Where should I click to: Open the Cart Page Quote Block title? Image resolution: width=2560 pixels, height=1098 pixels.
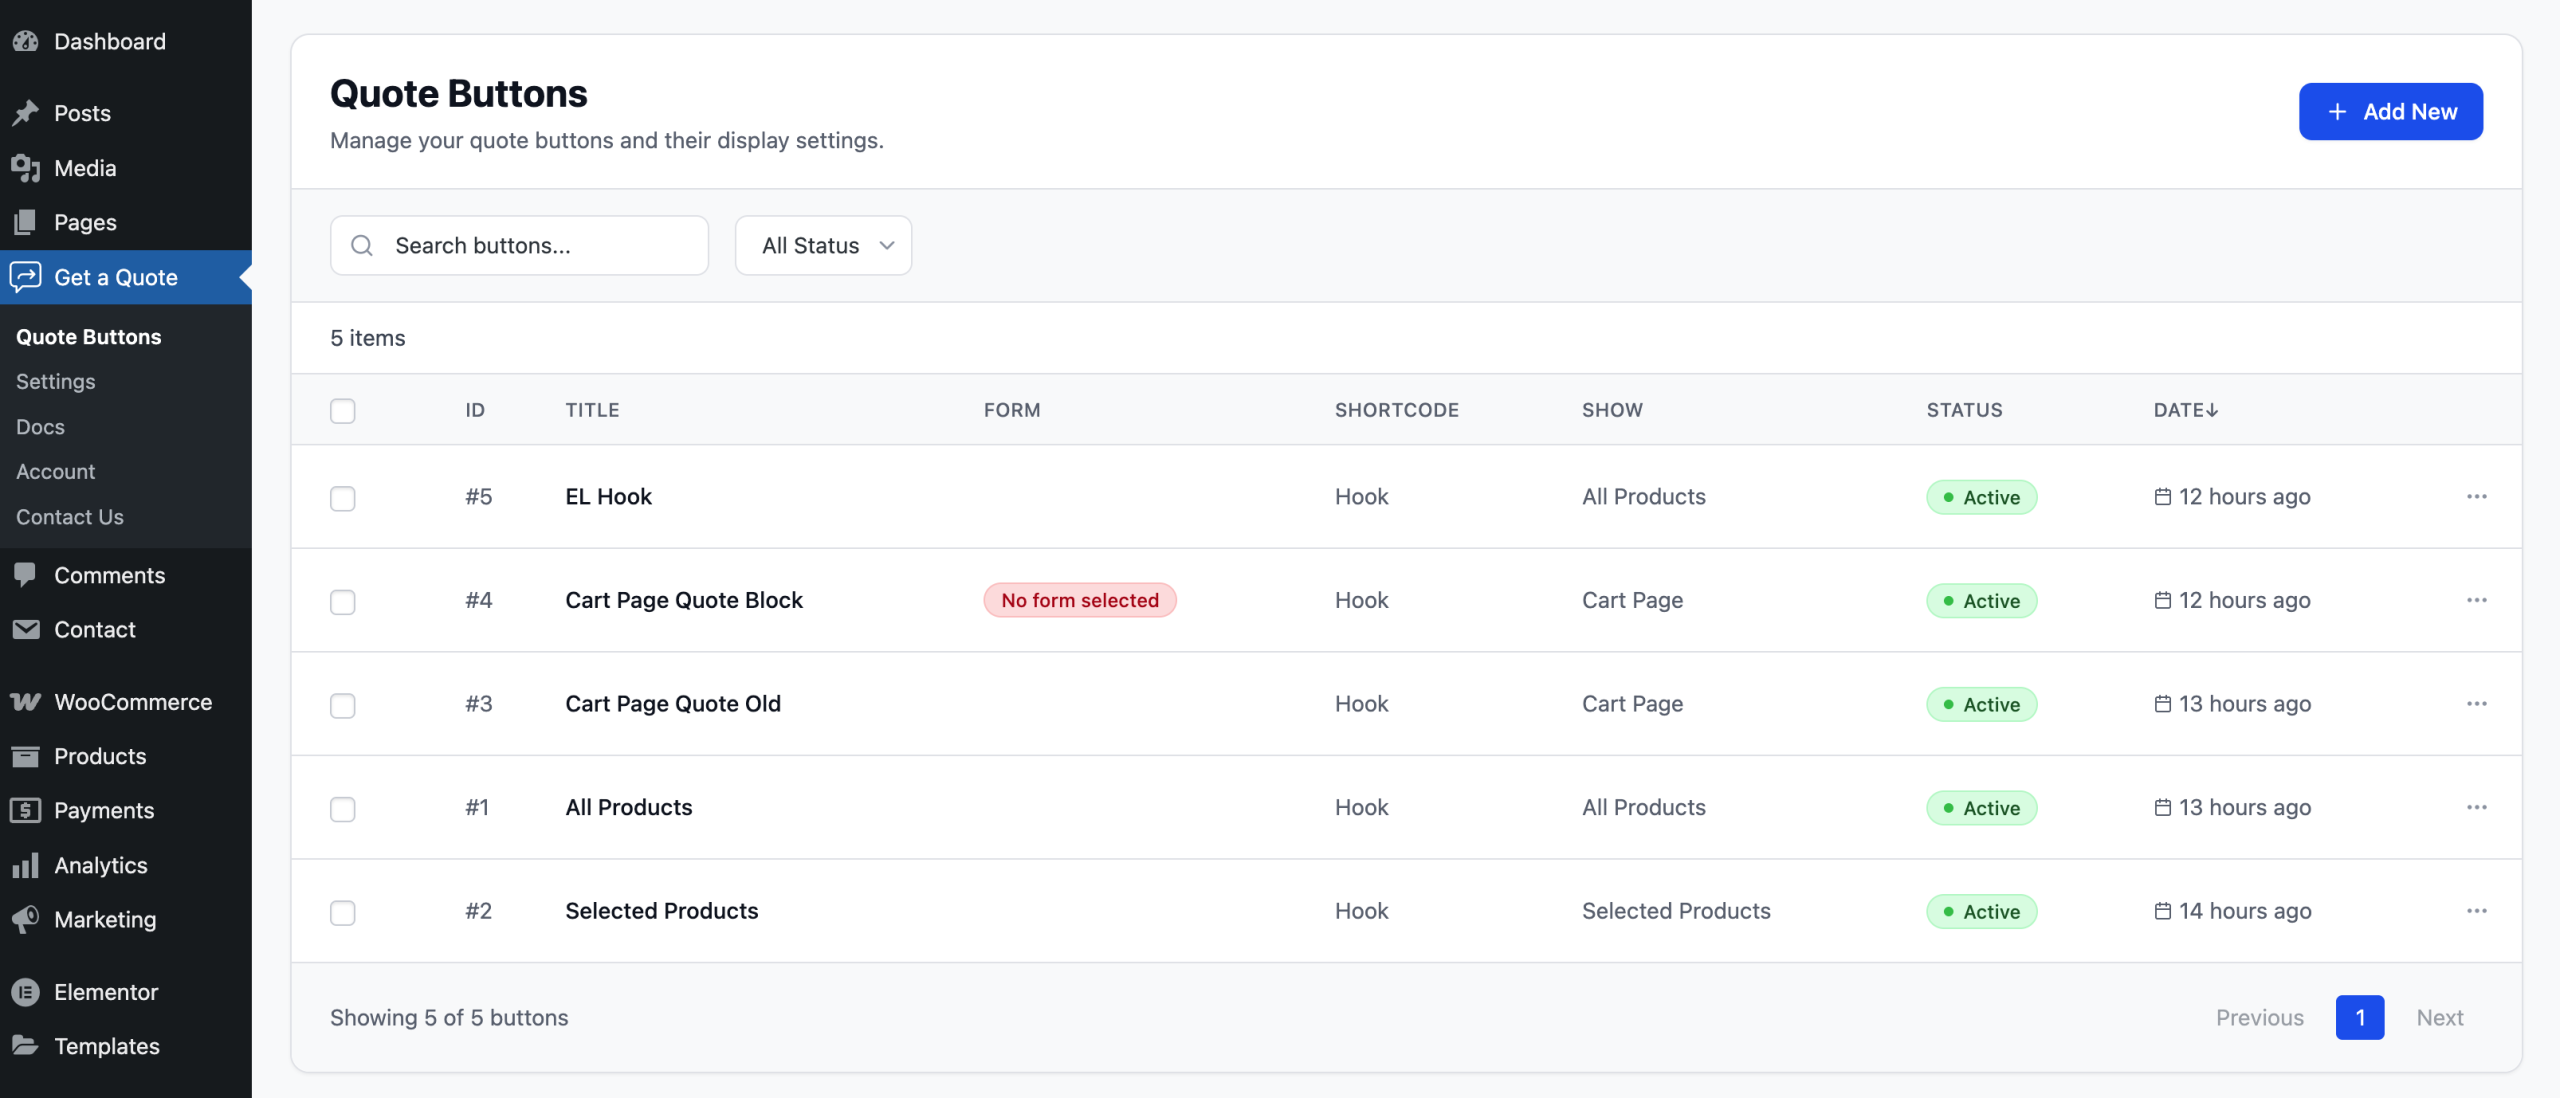click(684, 600)
